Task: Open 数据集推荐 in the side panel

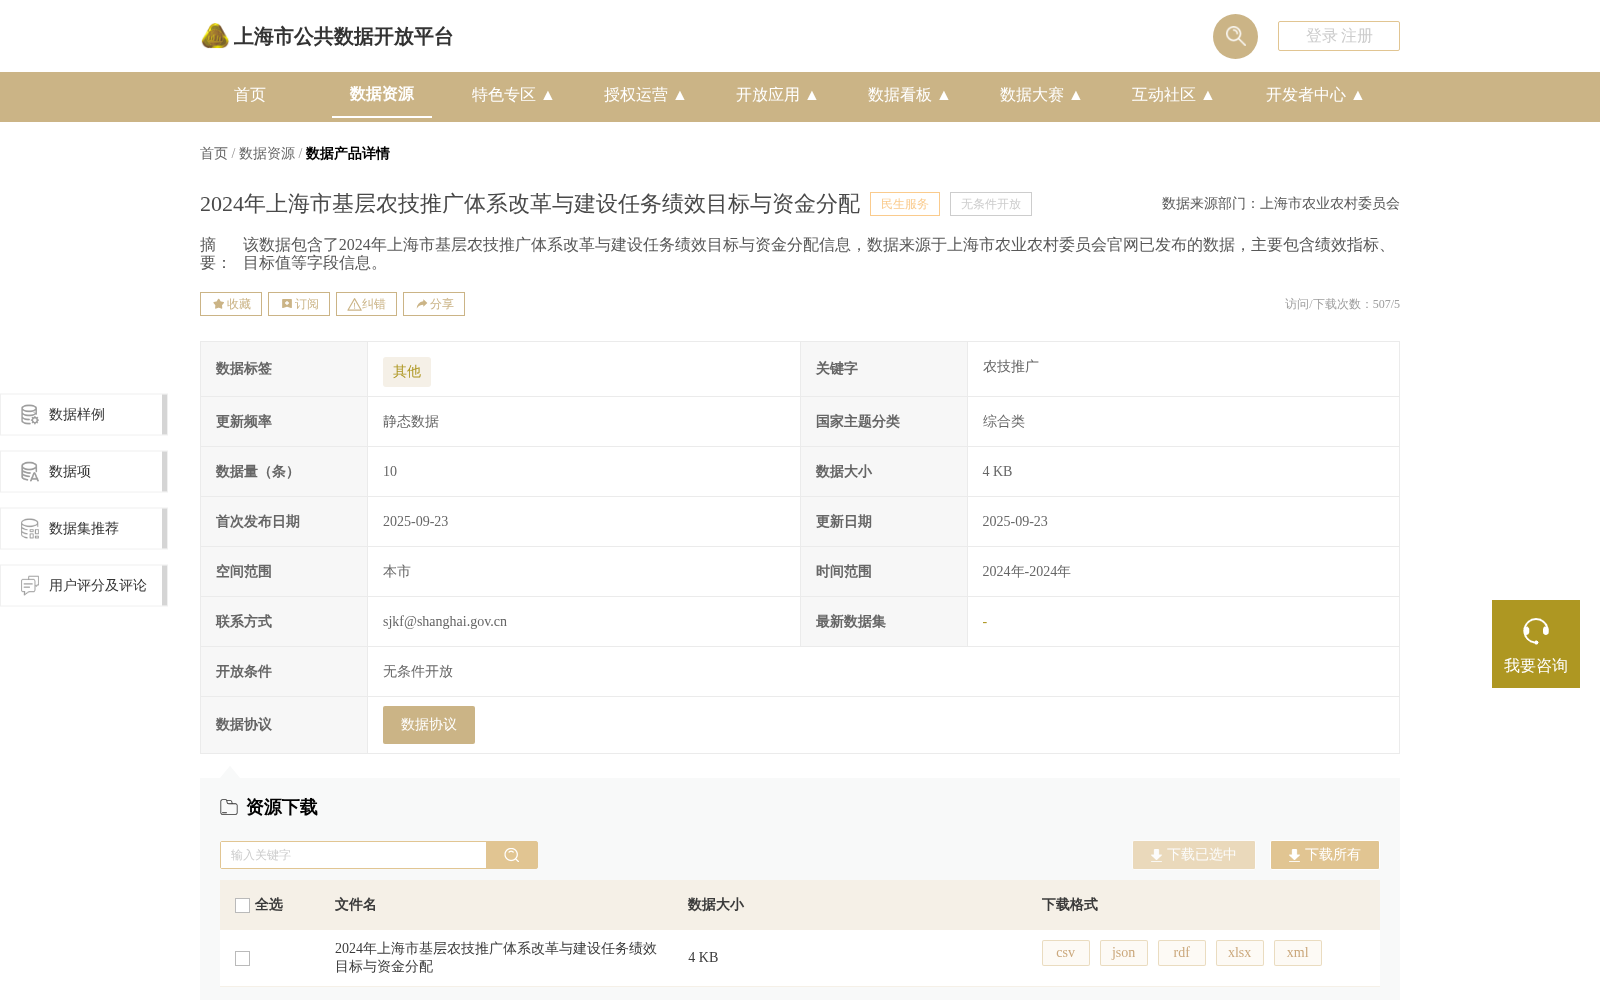Action: coord(84,529)
